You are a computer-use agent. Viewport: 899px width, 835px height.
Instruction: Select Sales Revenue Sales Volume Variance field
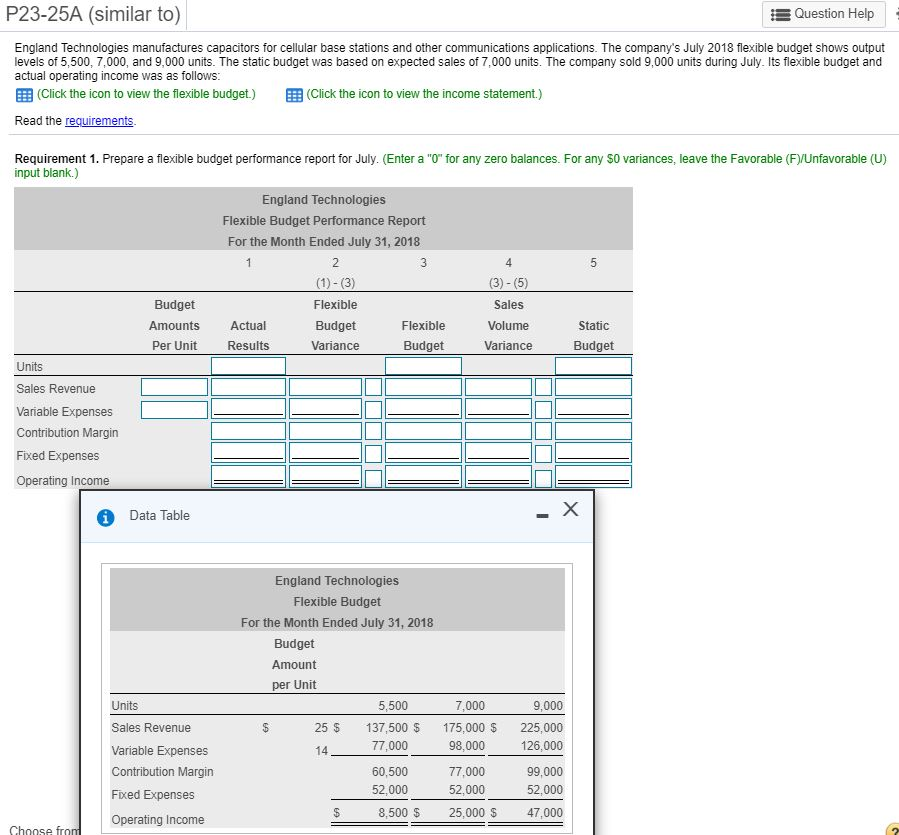click(498, 387)
